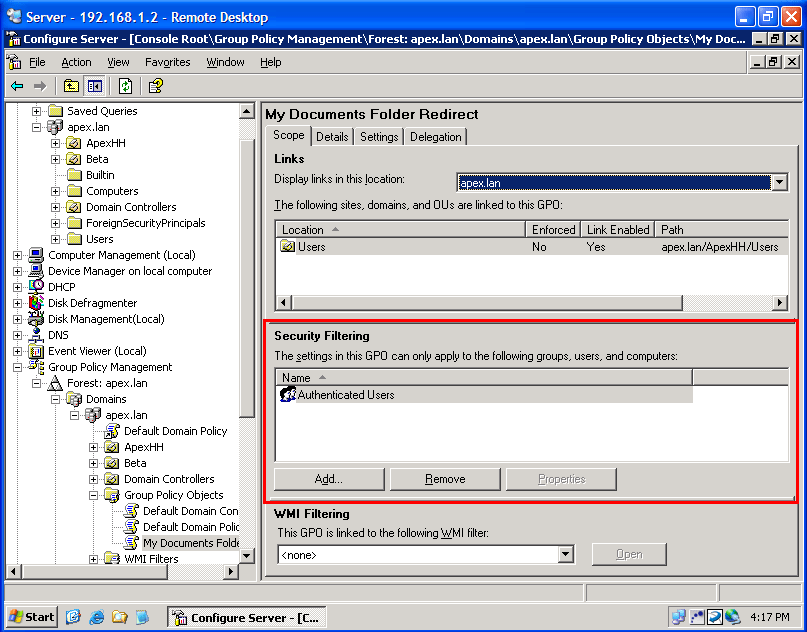Open Internet Explorer from quick launch
807x632 pixels.
(x=96, y=617)
